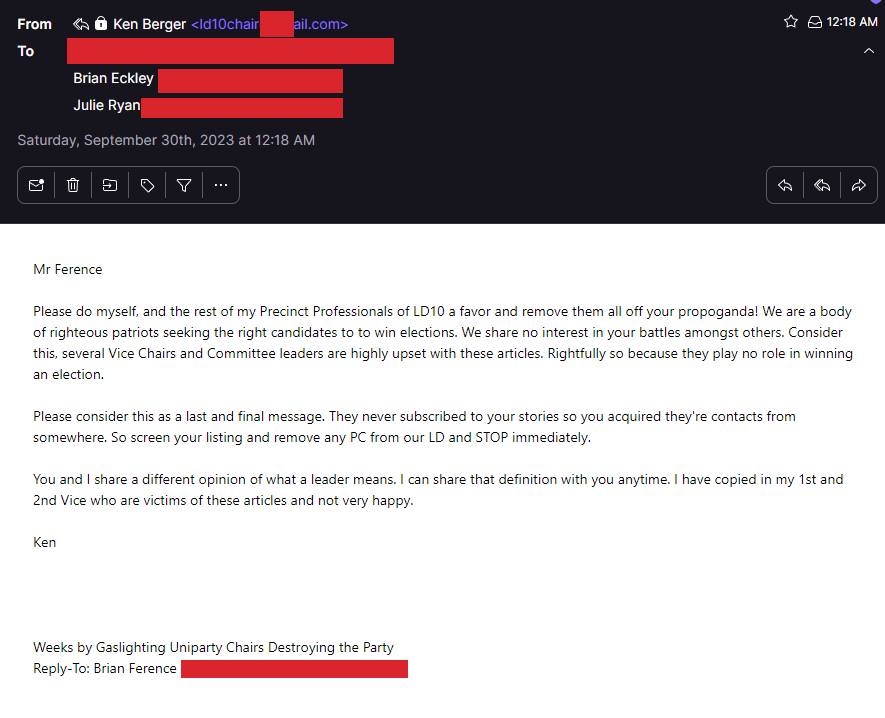Reply all to this message
885x718 pixels.
coord(822,185)
